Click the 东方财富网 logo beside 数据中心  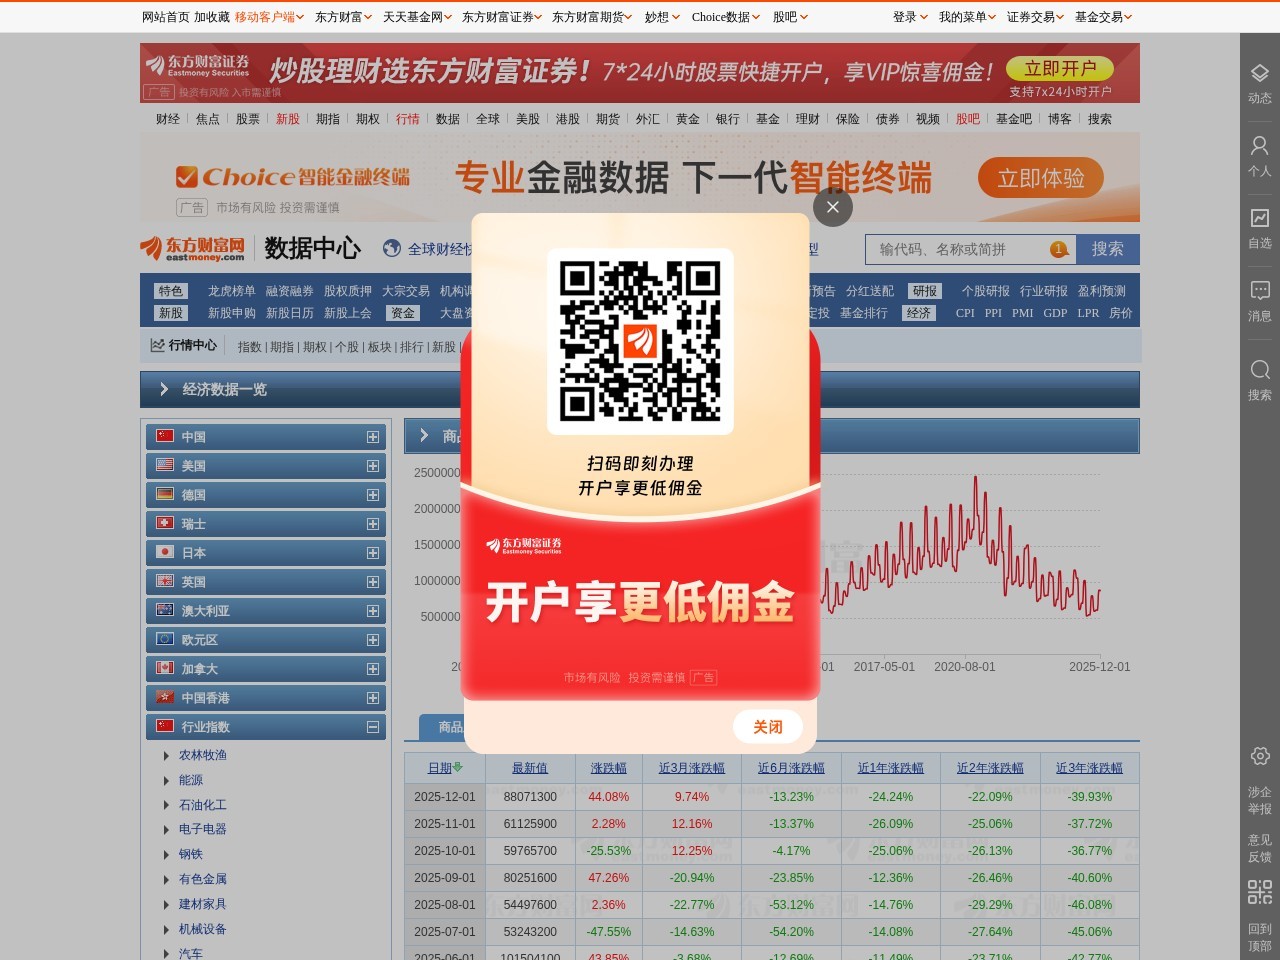[193, 248]
